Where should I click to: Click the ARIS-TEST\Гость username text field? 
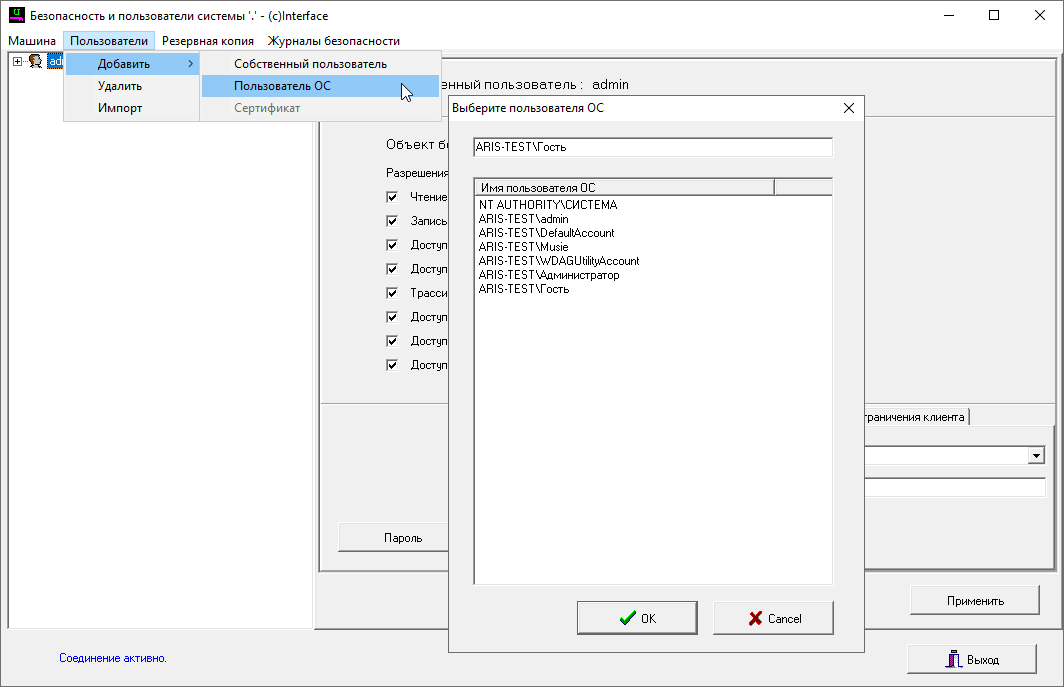[652, 147]
